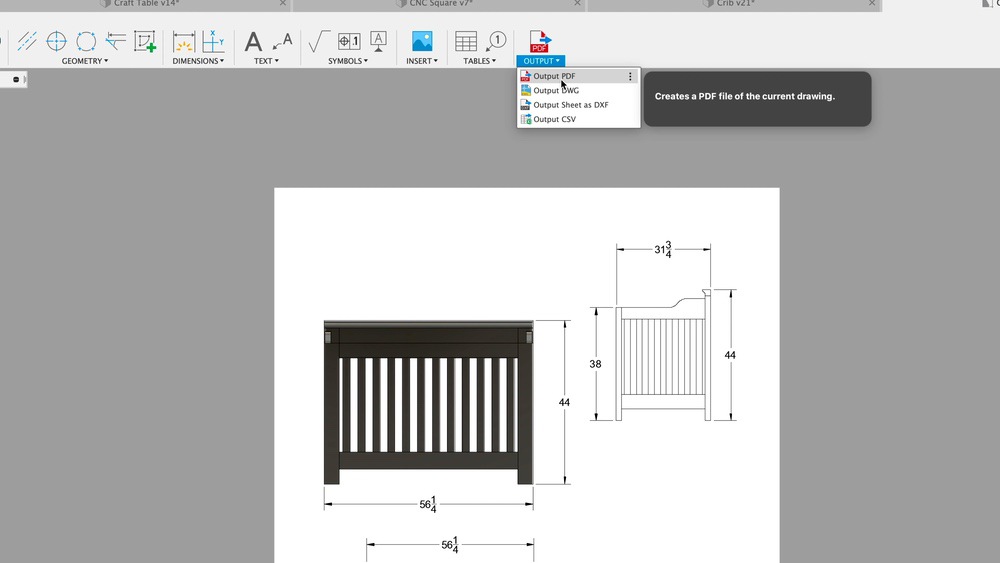Open the DIMENSIONS dropdown
1000x563 pixels.
(x=198, y=61)
